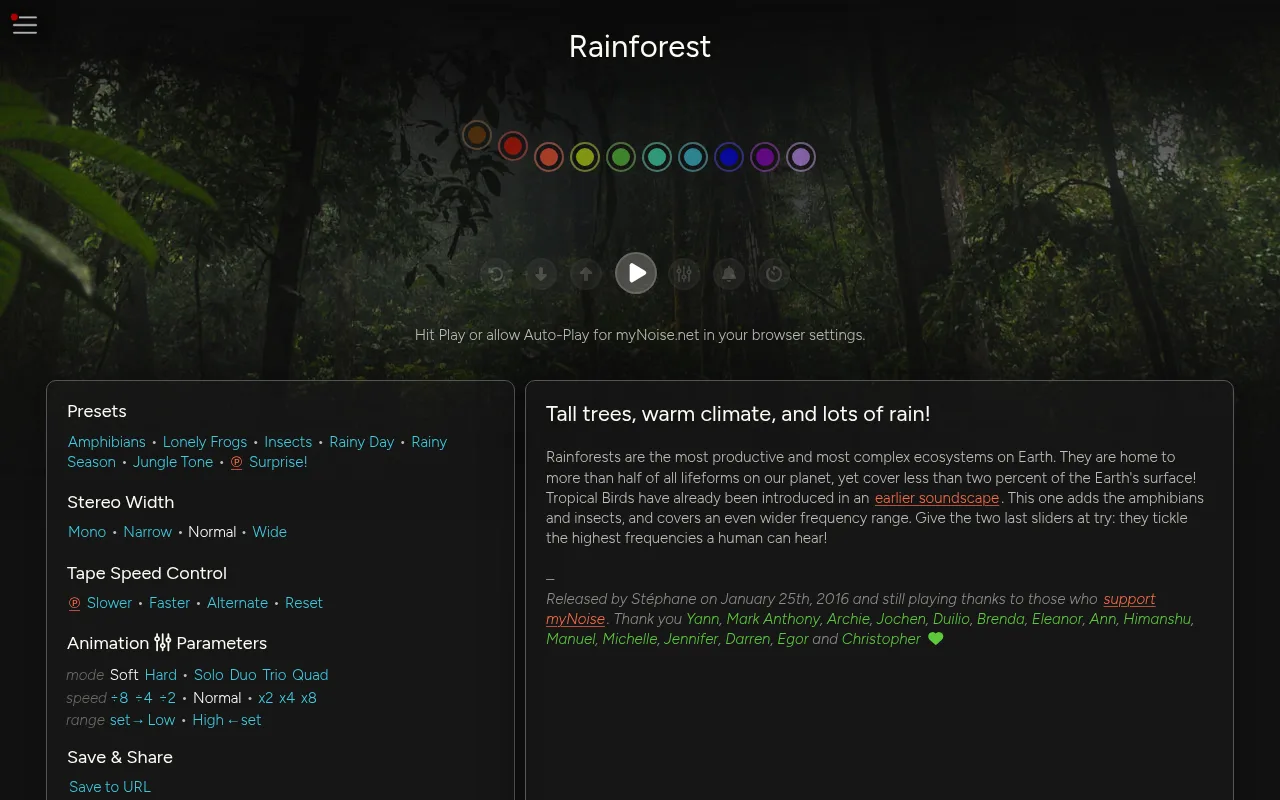
Task: Click the meditation bell icon
Action: 729,274
